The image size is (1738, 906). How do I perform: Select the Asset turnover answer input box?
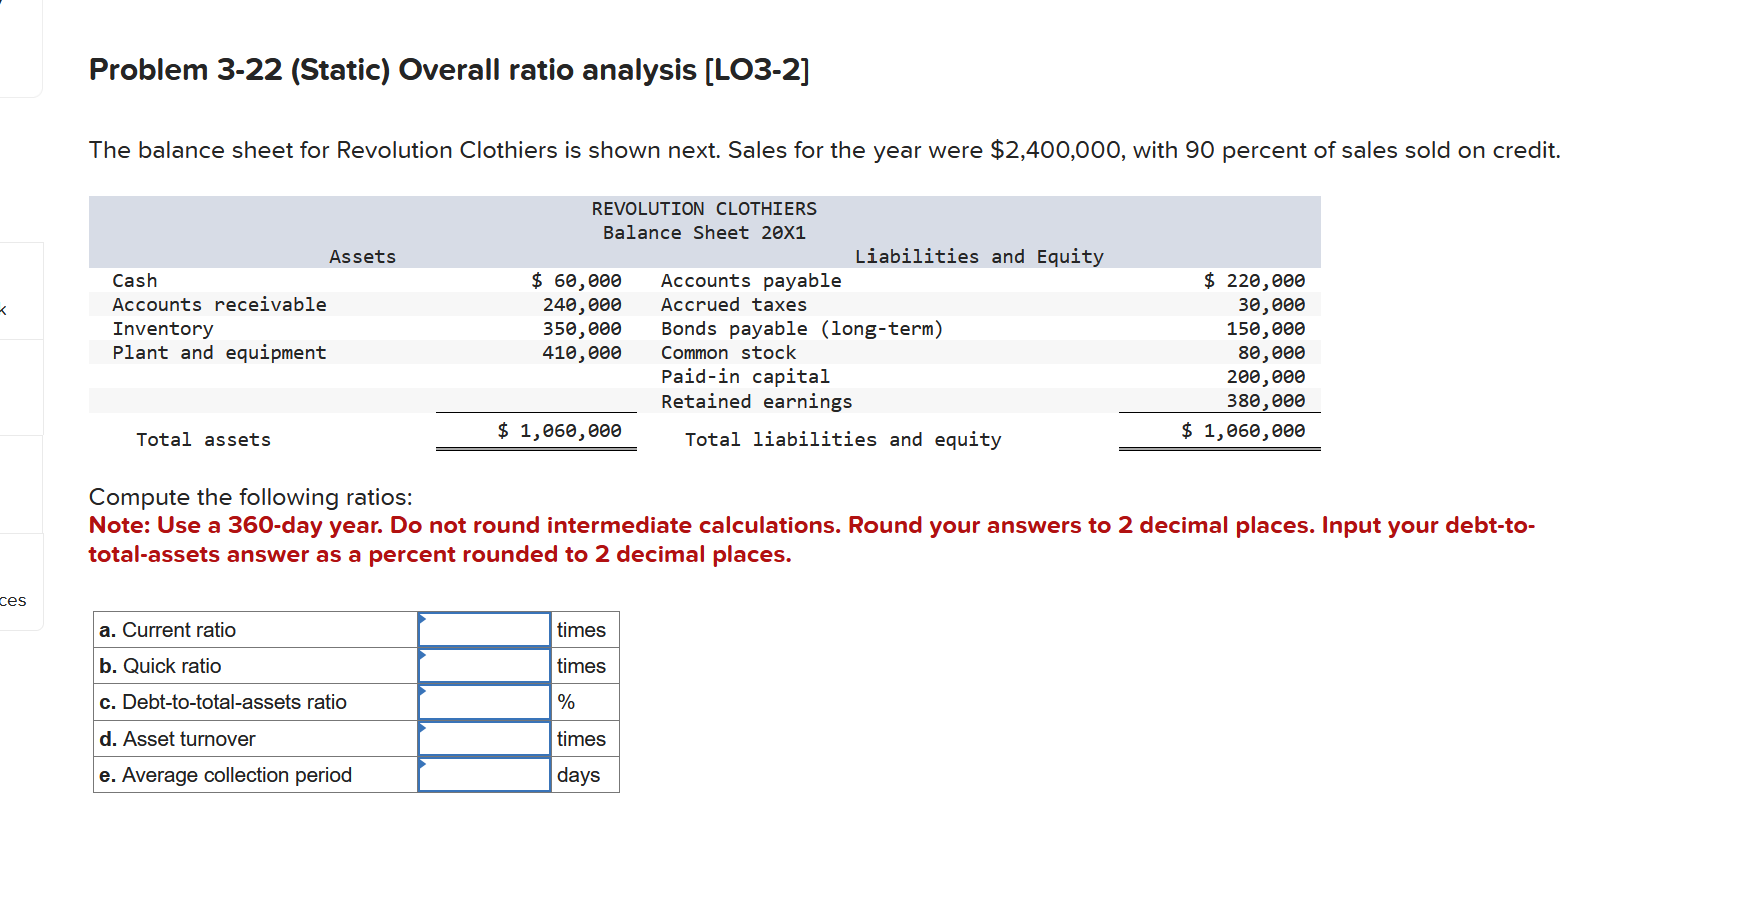click(x=485, y=738)
